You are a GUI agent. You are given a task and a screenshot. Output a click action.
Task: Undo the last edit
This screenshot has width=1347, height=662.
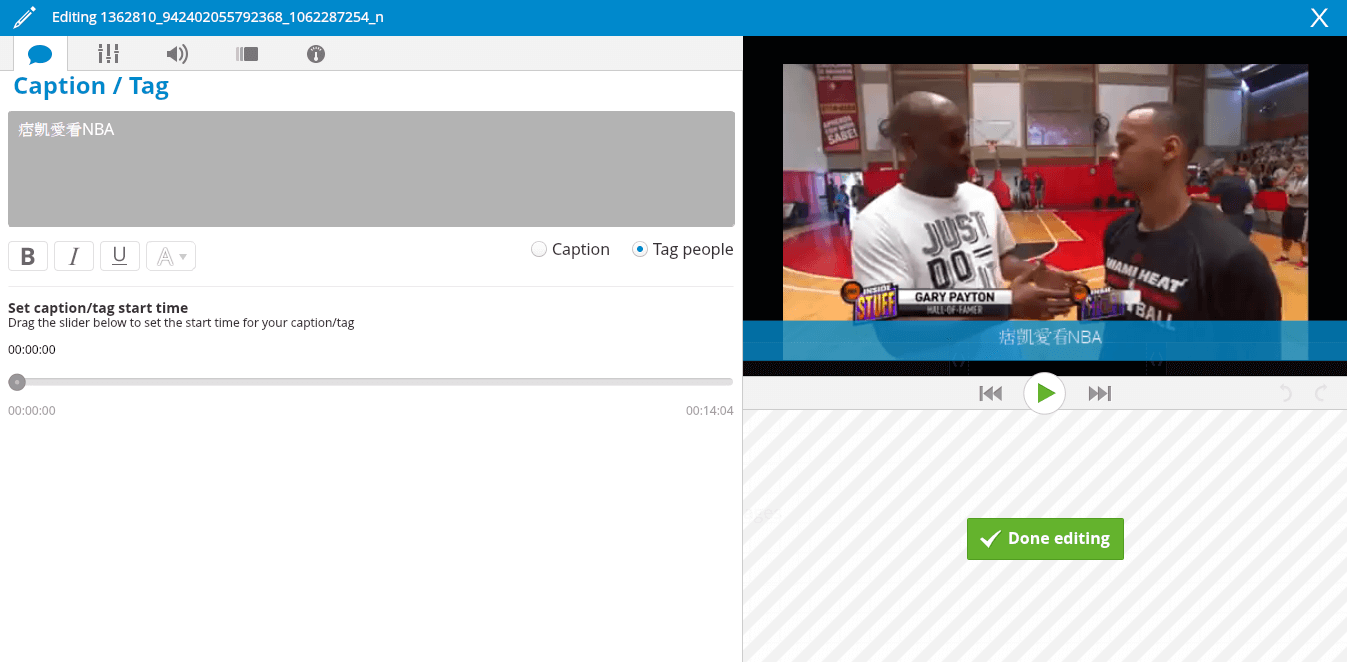point(1286,393)
